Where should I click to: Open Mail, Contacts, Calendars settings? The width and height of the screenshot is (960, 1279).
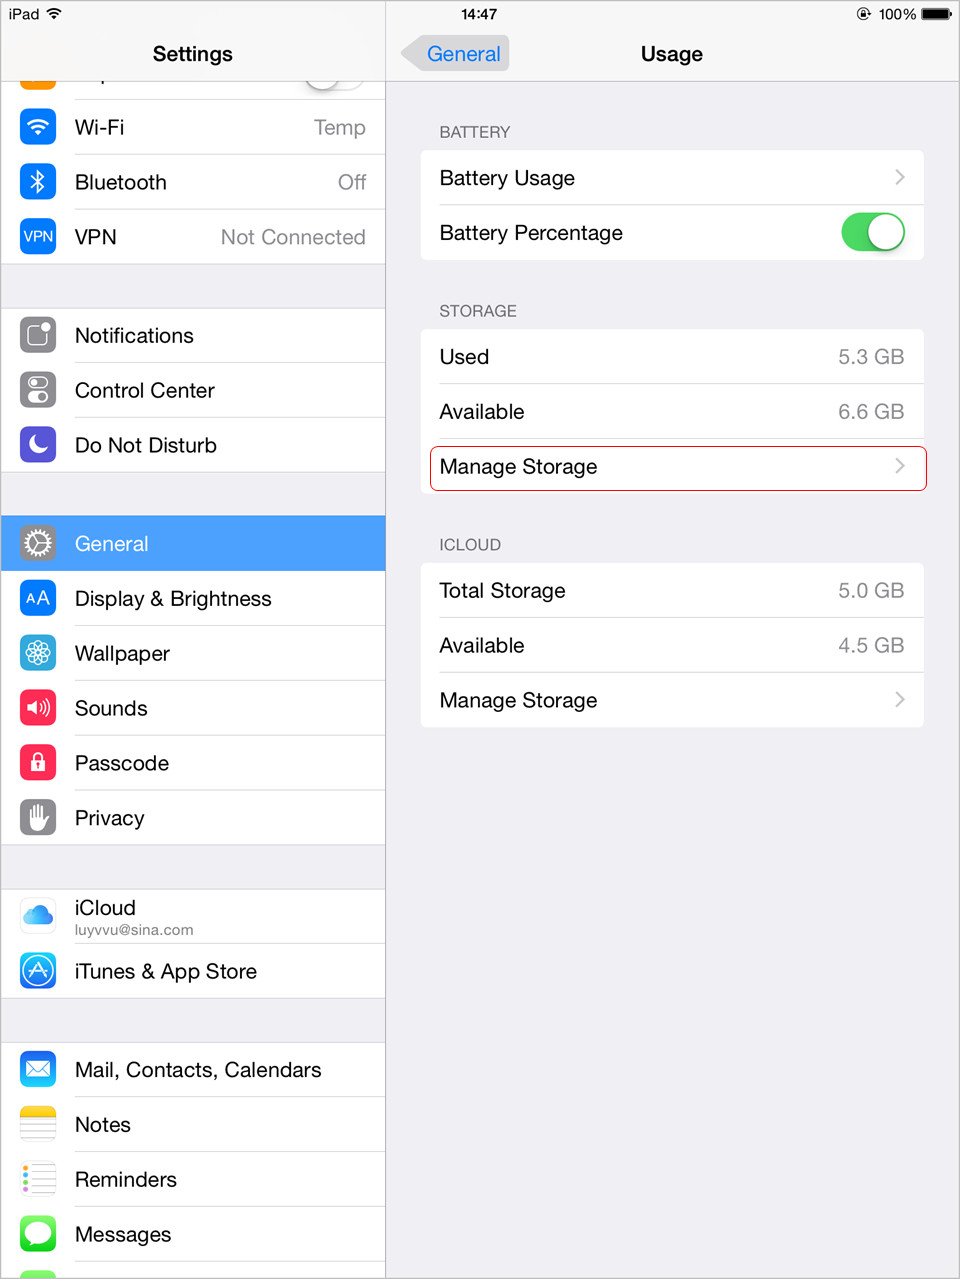pyautogui.click(x=193, y=1069)
